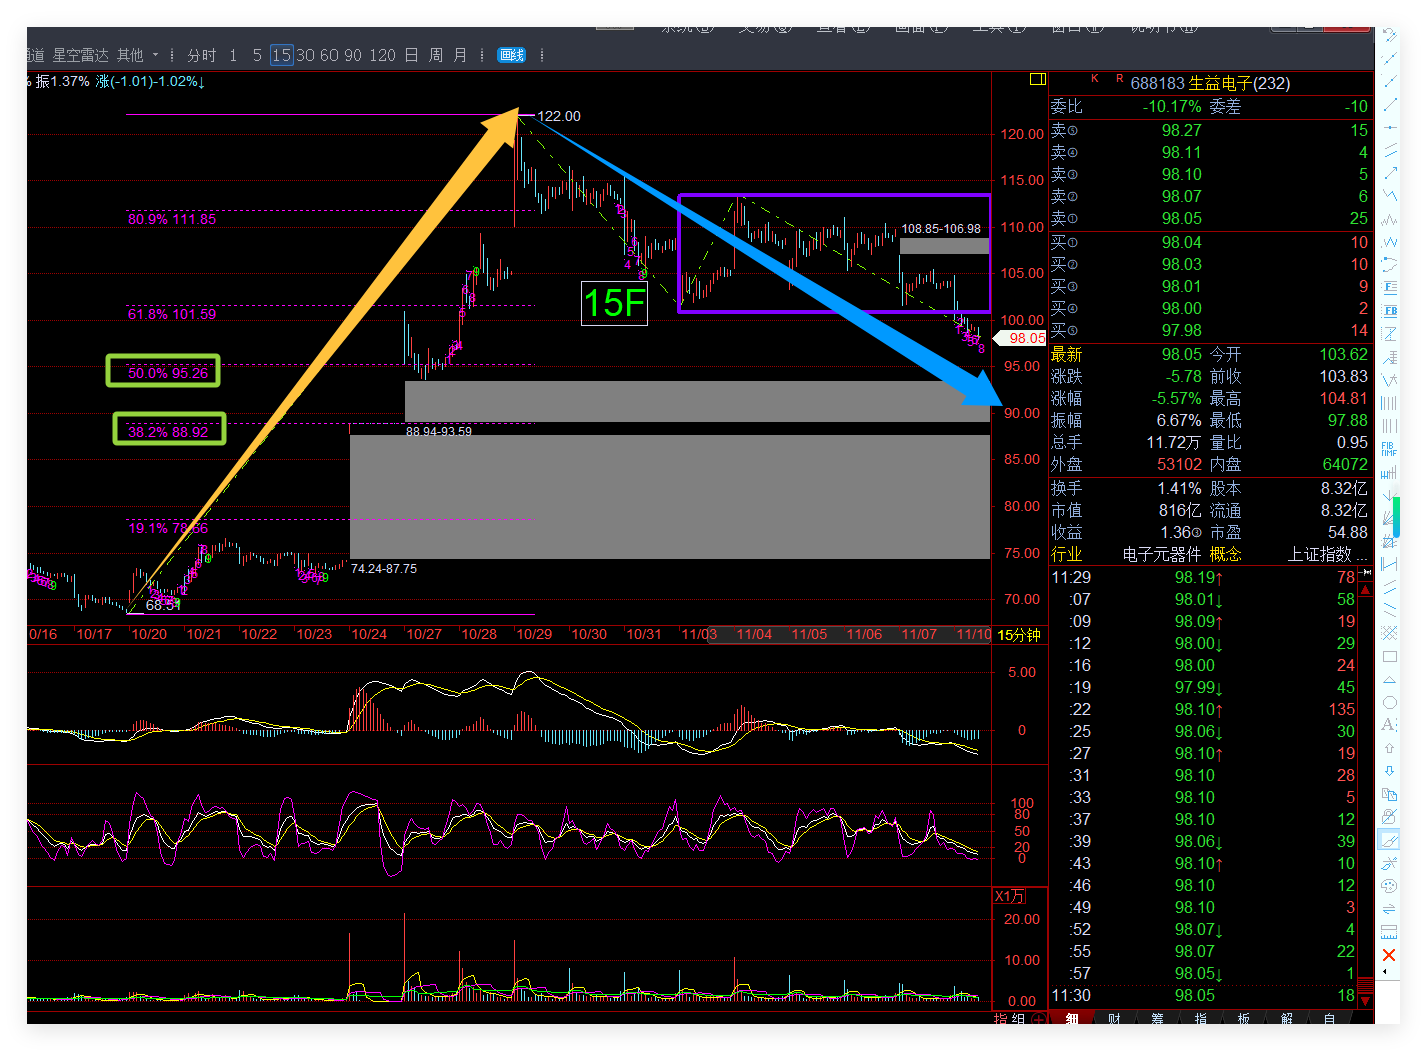Select the up arrow marker tool
The height and width of the screenshot is (1051, 1427).
(x=1389, y=748)
